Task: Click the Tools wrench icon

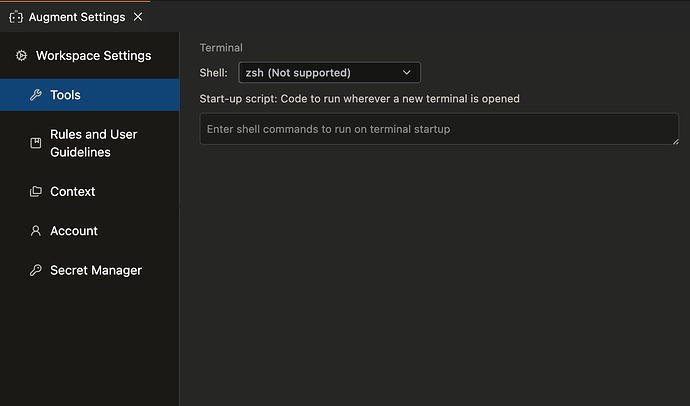Action: [x=36, y=95]
